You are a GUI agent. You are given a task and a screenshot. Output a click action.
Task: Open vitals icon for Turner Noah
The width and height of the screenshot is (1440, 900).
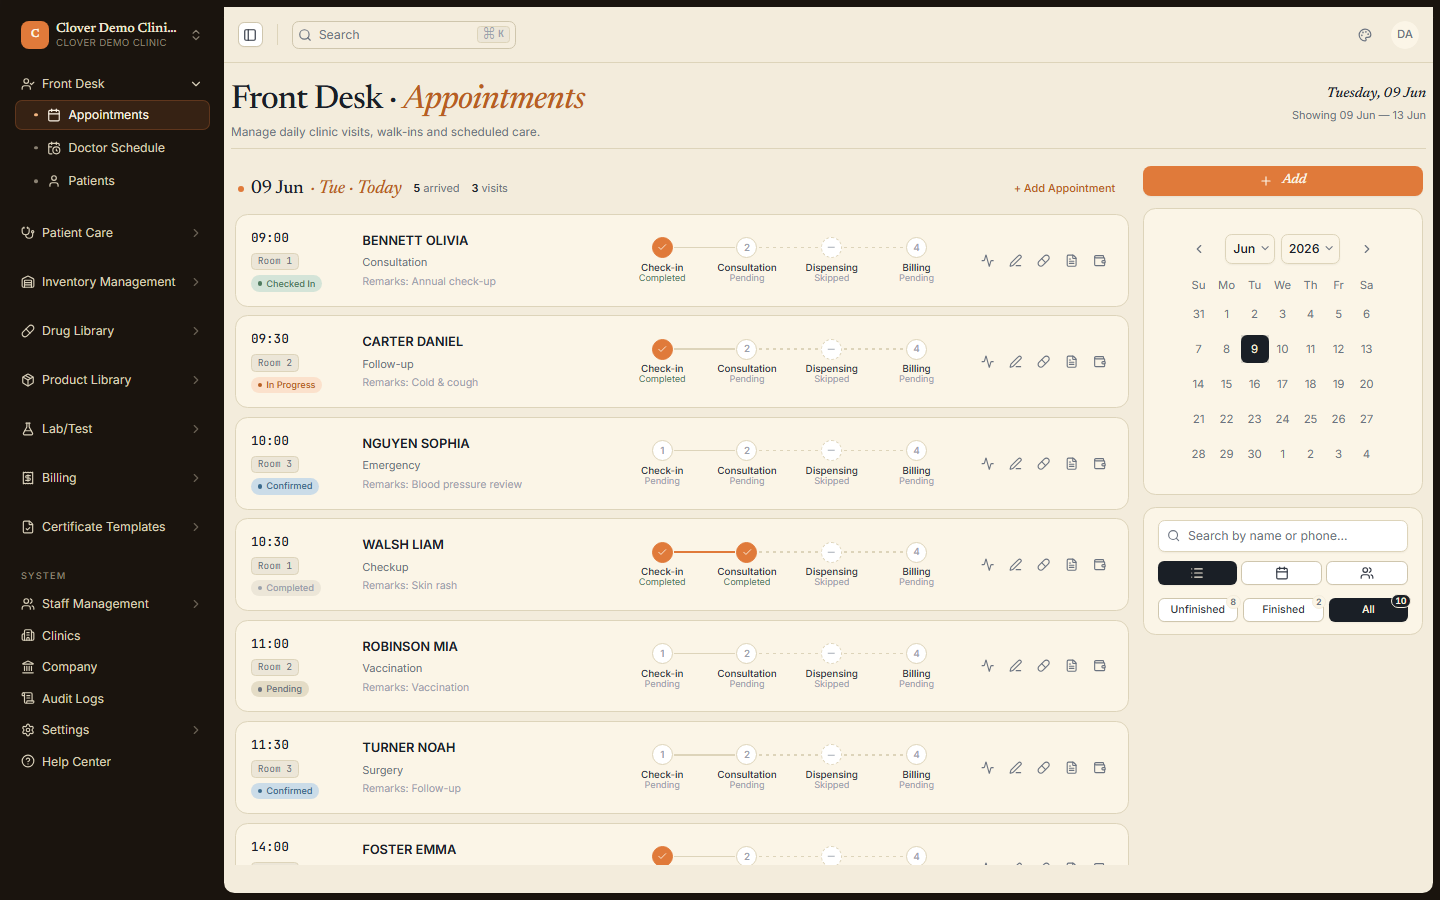987,768
